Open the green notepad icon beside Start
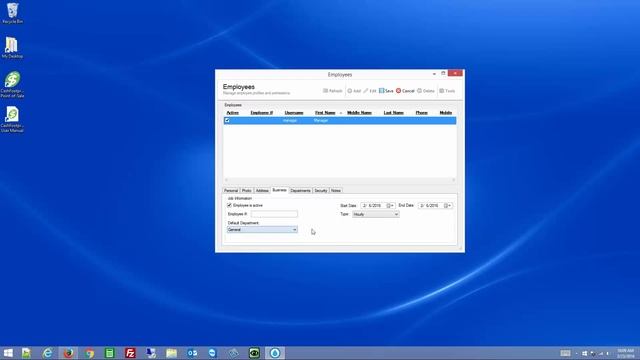640x360 pixels. pyautogui.click(x=26, y=353)
